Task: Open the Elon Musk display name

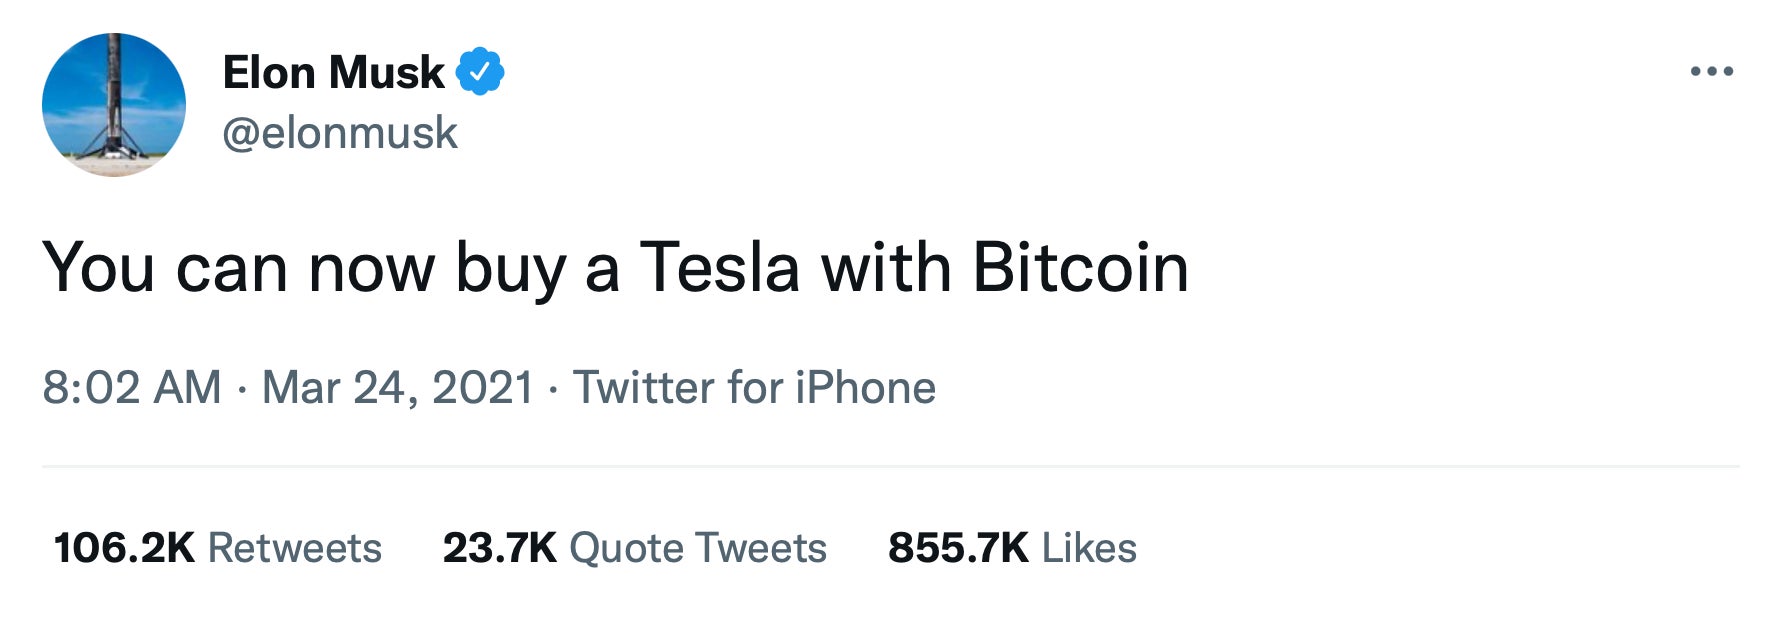Action: pos(333,72)
